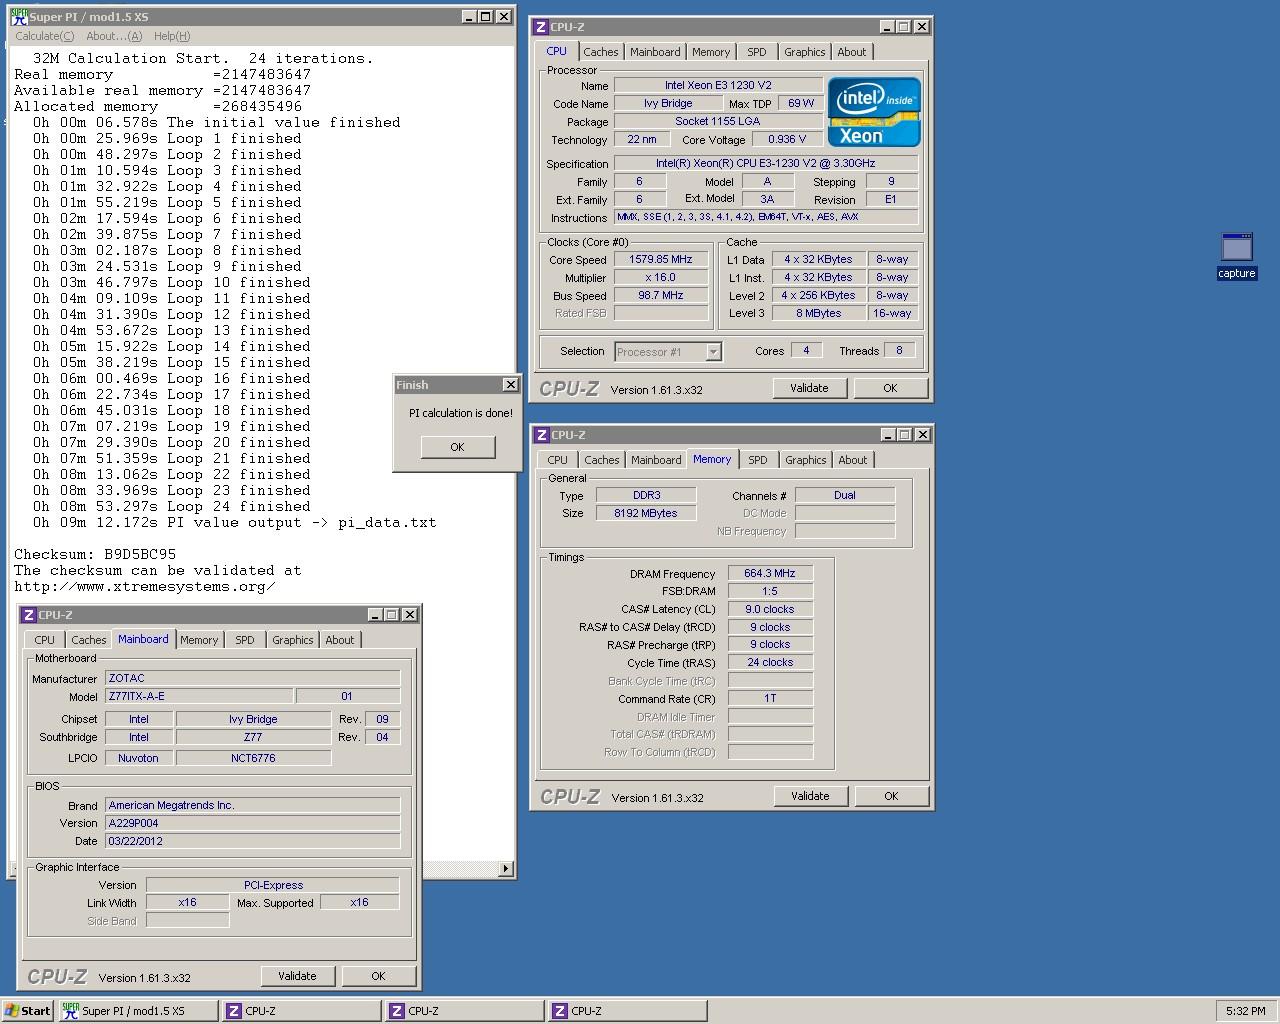
Task: Click the Super PI horizontal scrollbar right arrow
Action: pos(505,869)
